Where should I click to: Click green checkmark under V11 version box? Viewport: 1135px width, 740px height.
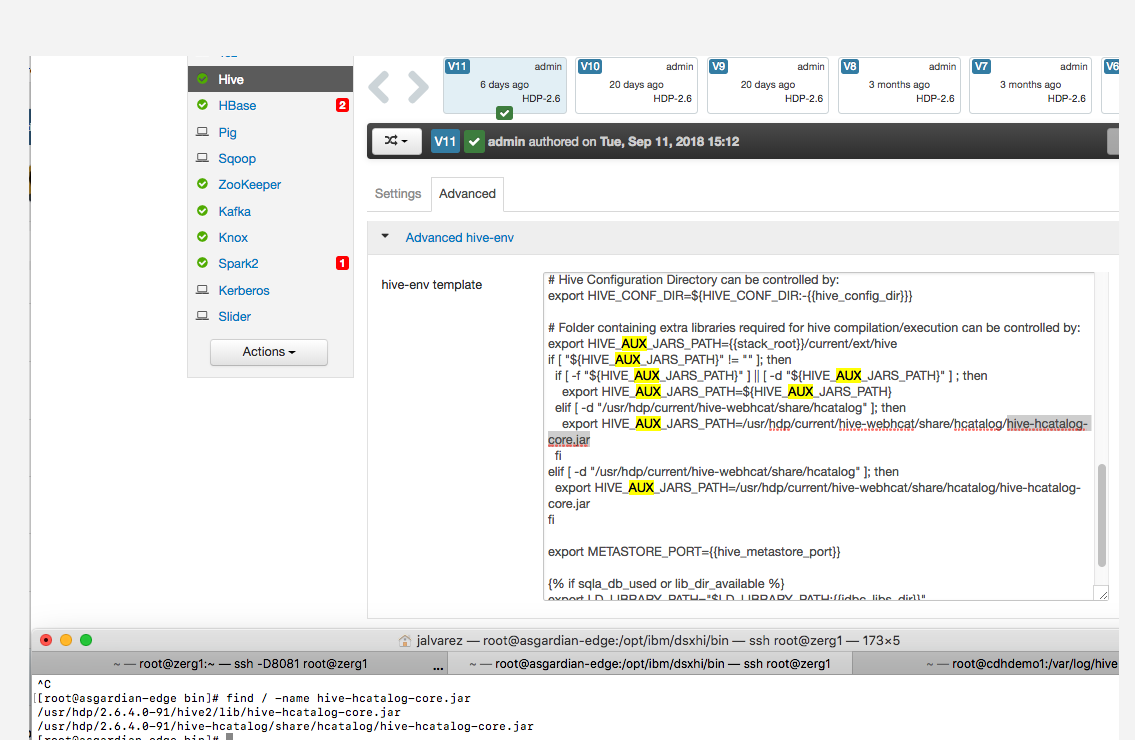point(504,113)
